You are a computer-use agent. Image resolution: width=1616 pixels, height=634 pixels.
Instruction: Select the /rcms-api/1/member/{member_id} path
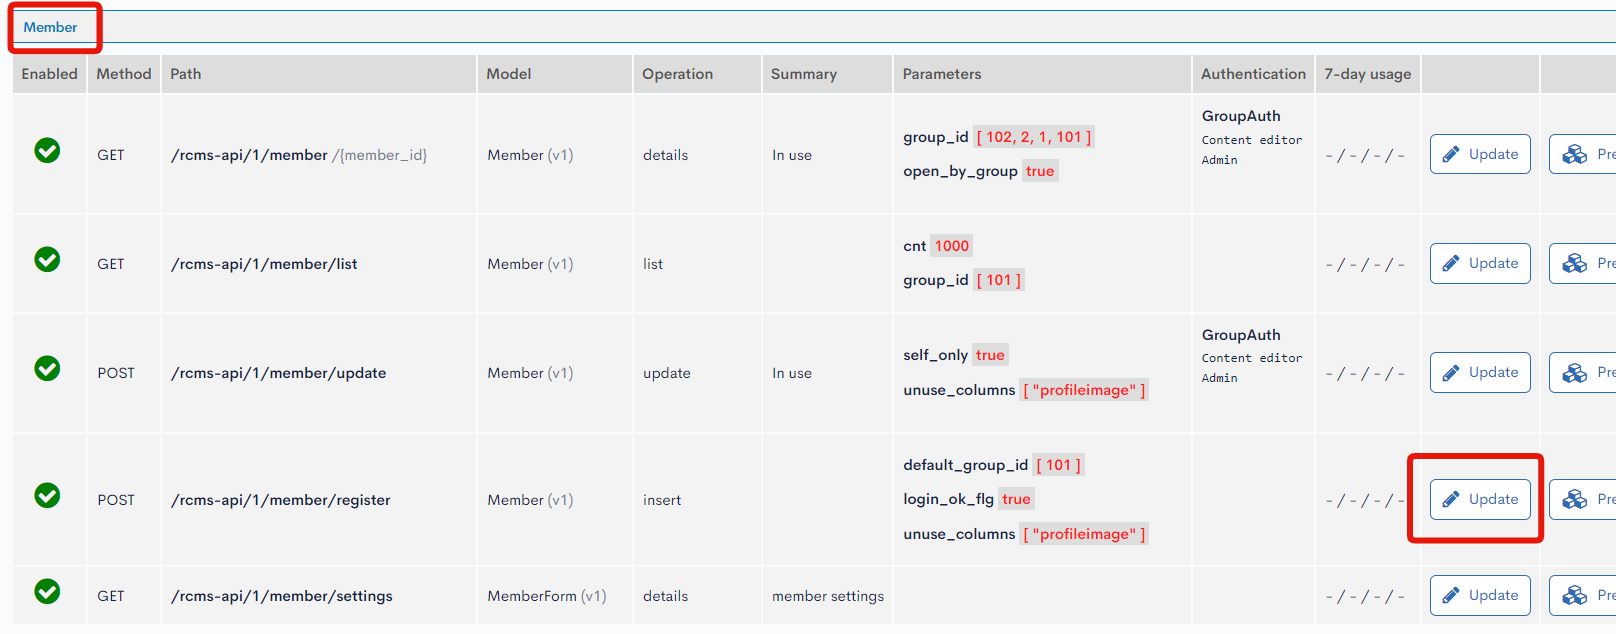[x=299, y=155]
